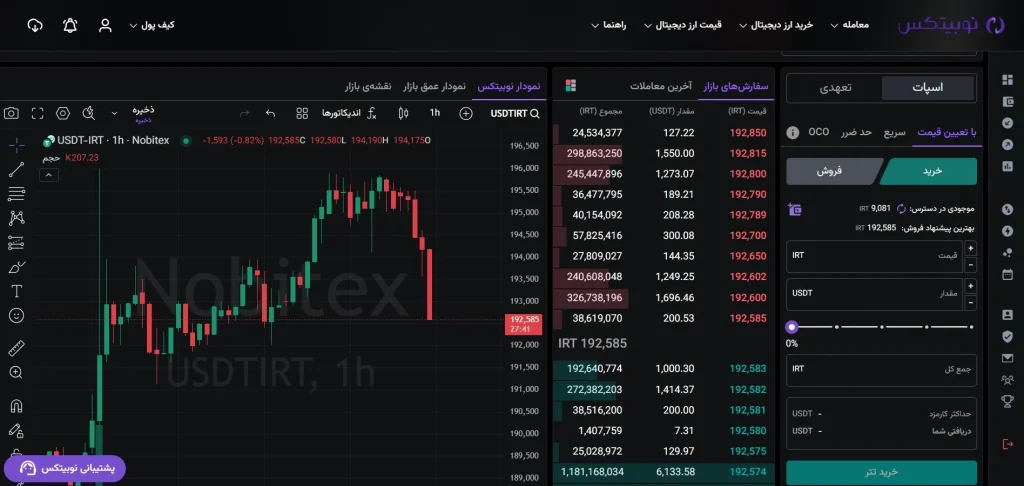Viewport: 1024px width, 486px height.
Task: Select the XABCD pattern tool
Action: (x=16, y=218)
